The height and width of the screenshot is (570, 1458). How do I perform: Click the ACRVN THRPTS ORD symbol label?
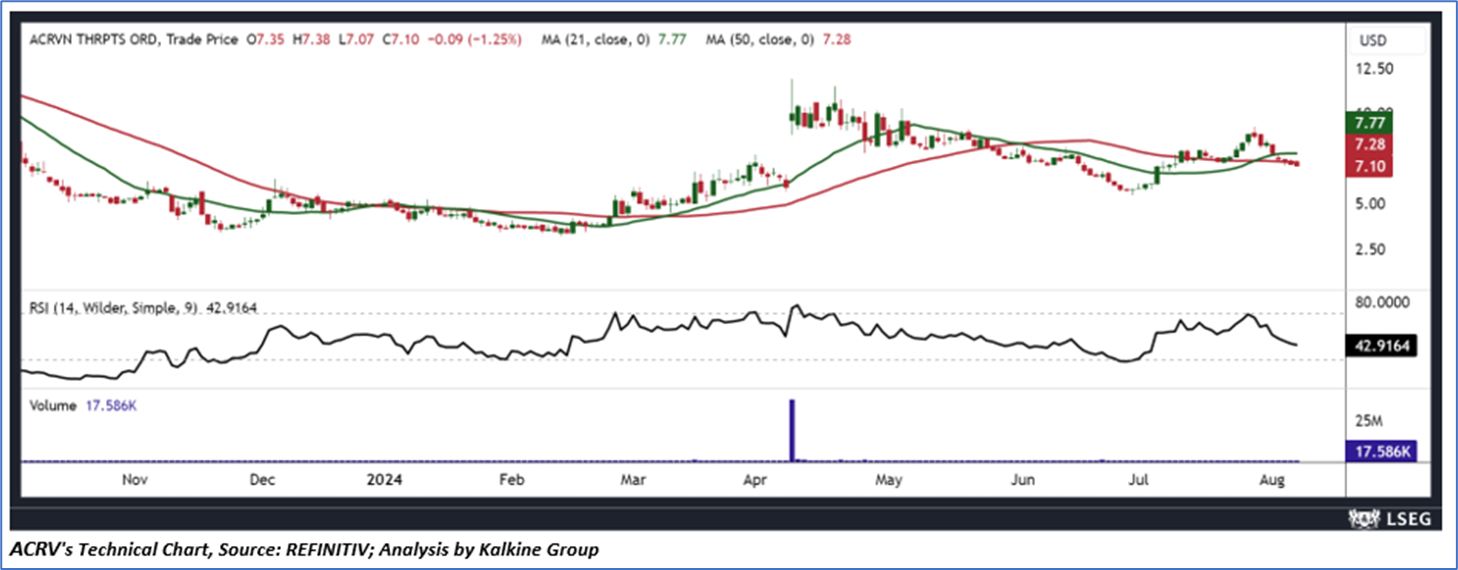click(x=91, y=39)
